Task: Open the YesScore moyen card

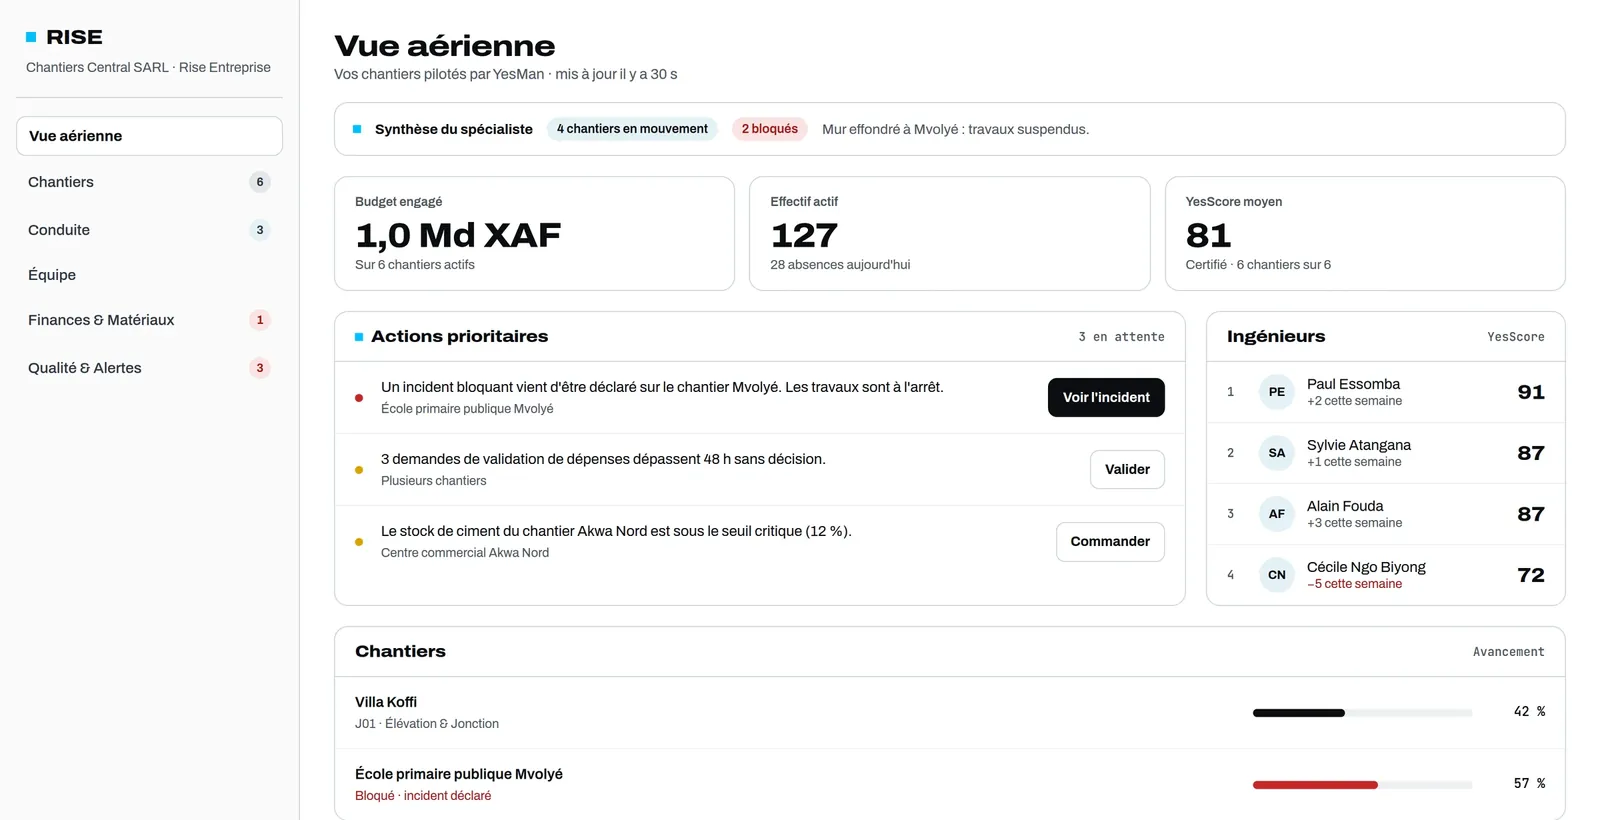Action: (x=1365, y=234)
